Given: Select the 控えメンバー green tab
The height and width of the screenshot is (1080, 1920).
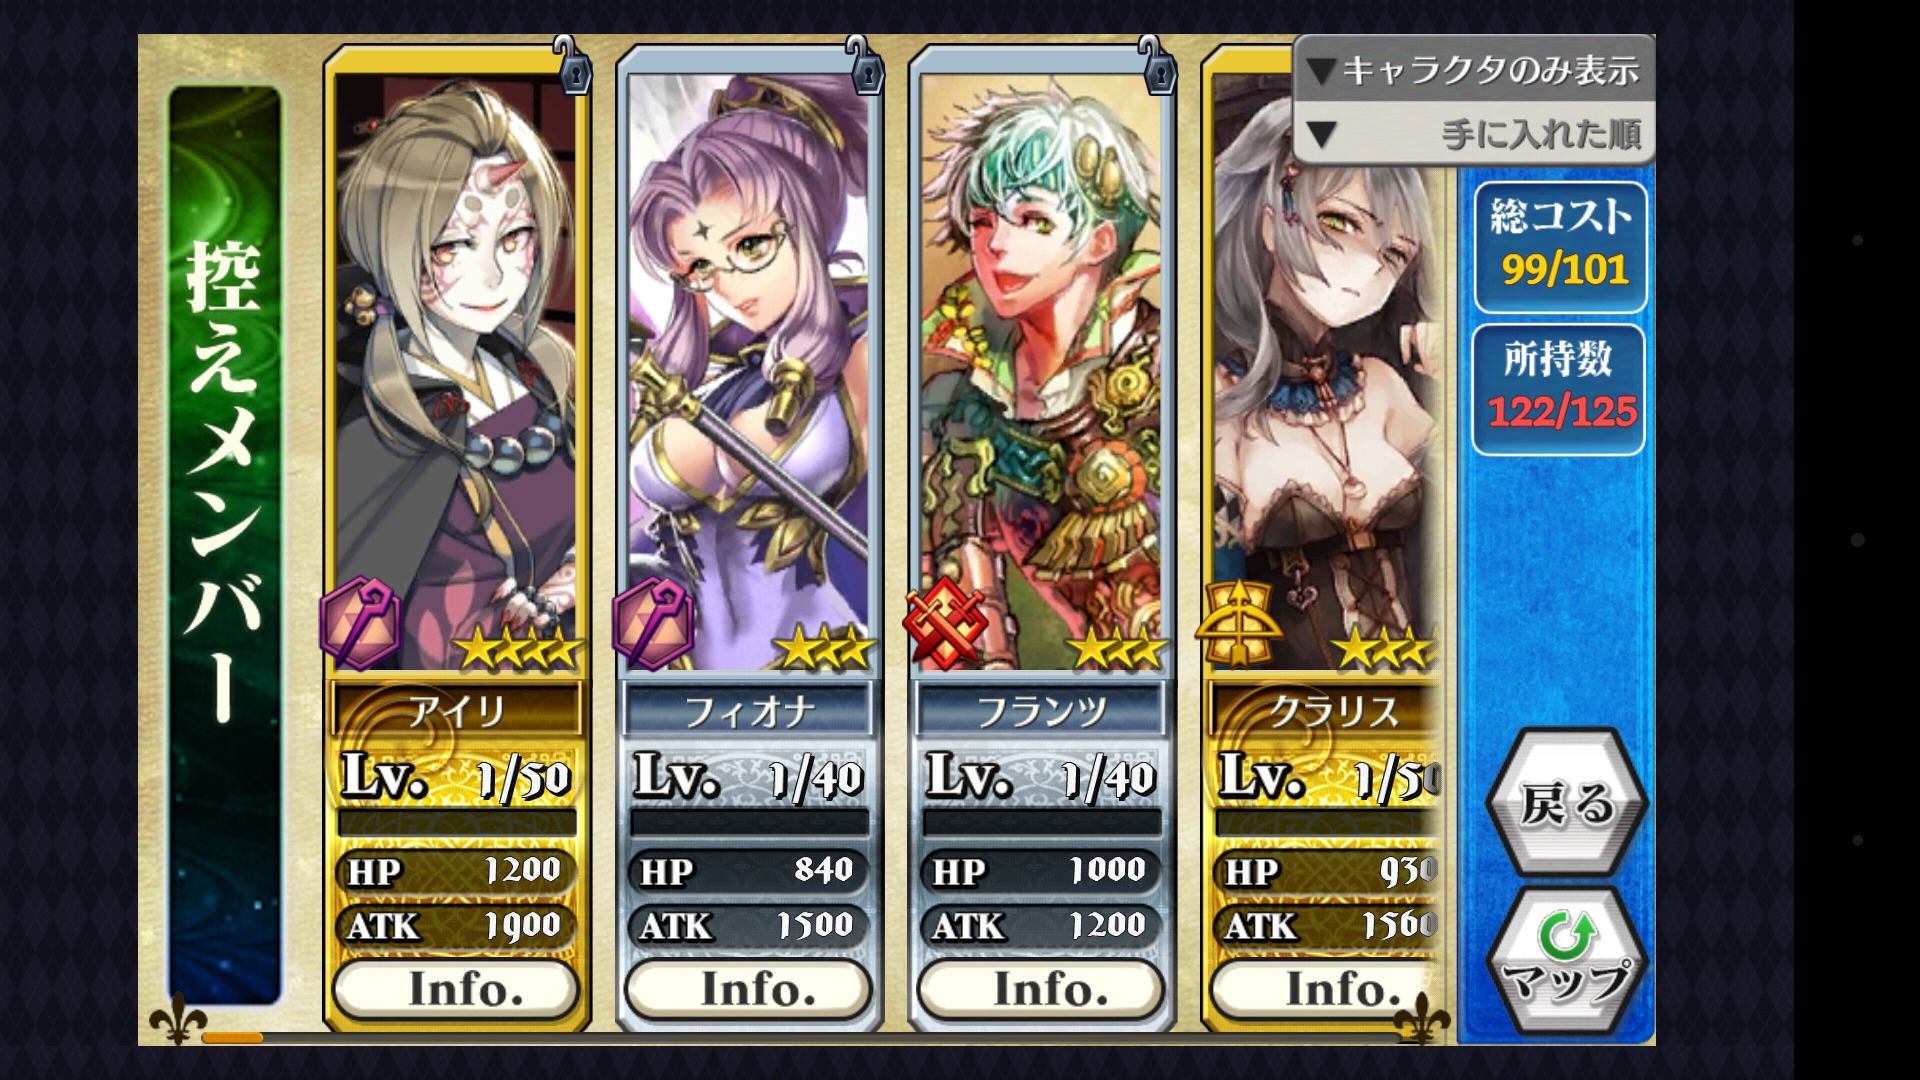Looking at the screenshot, I should (x=225, y=545).
